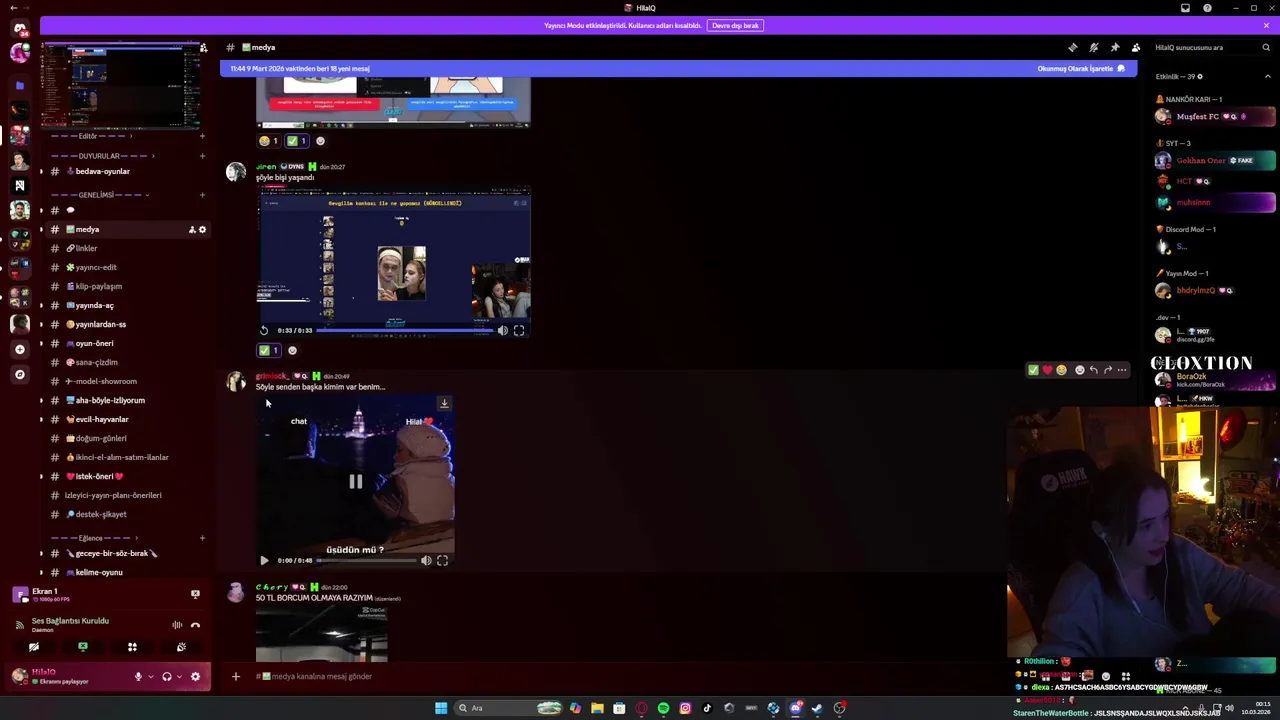Viewport: 1280px width, 720px height.
Task: Open the Discover servers compass icon
Action: (19, 374)
